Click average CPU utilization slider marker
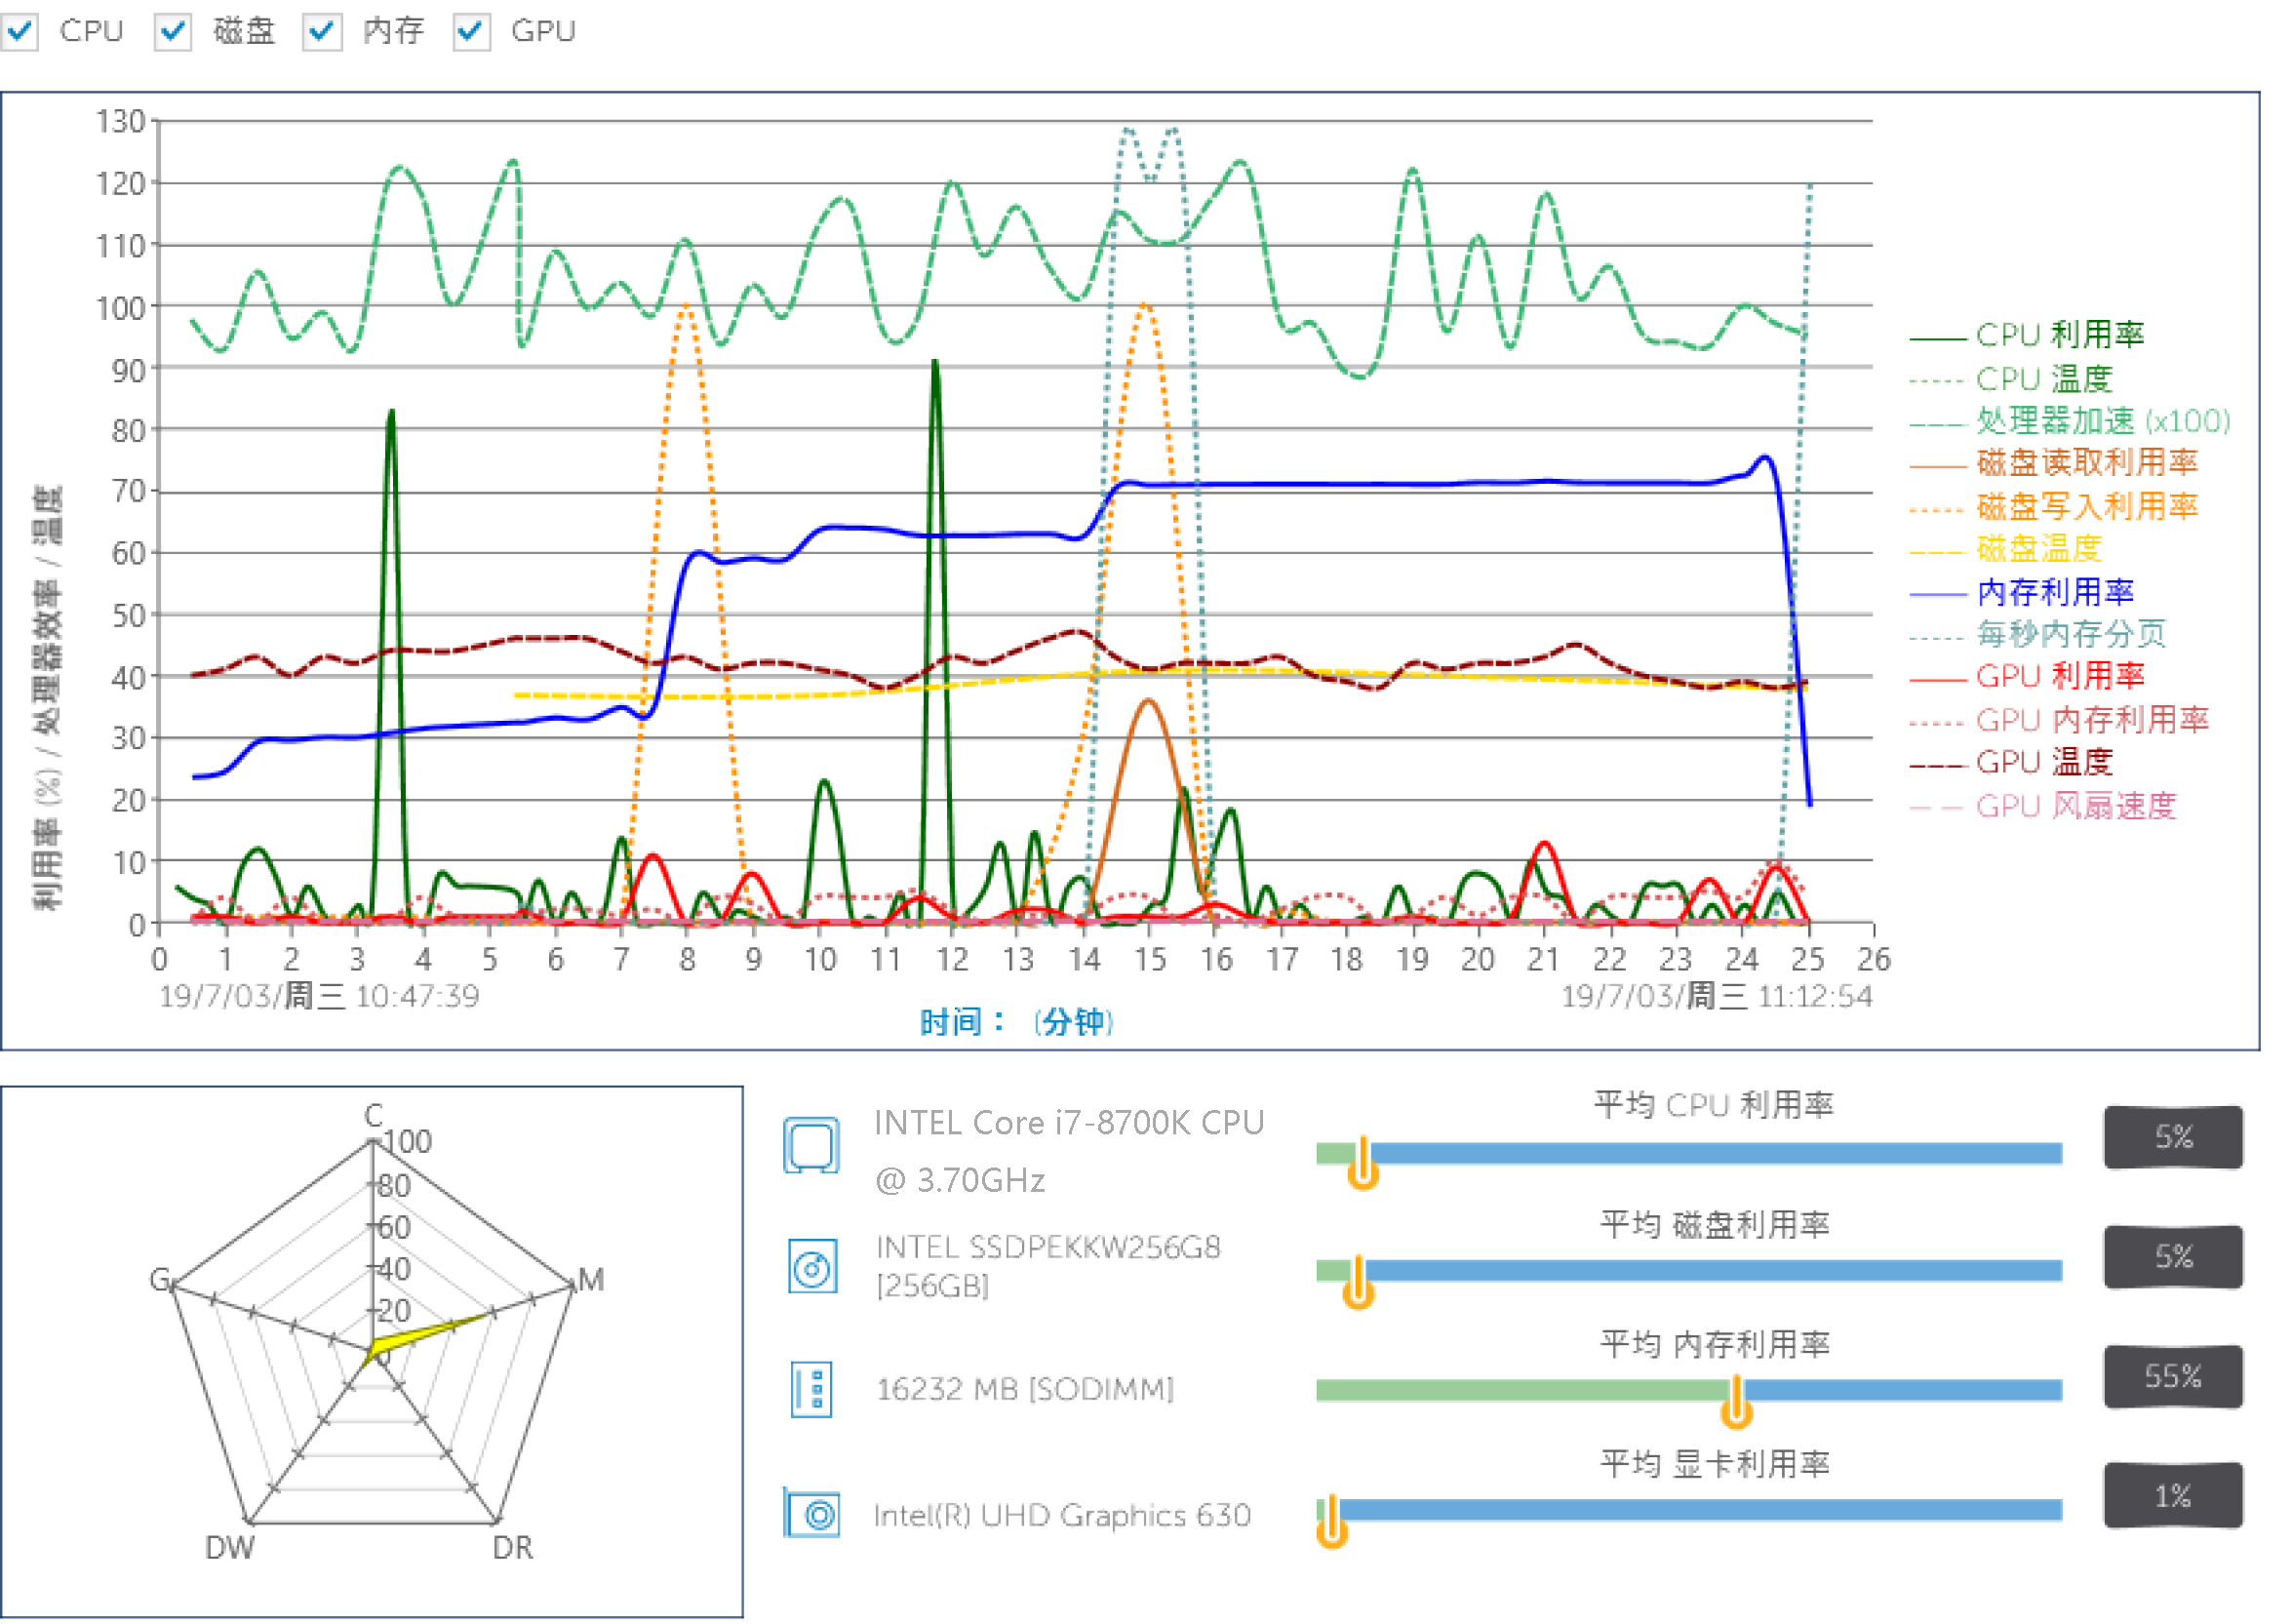Viewport: 2292px width, 1624px height. 1363,1166
